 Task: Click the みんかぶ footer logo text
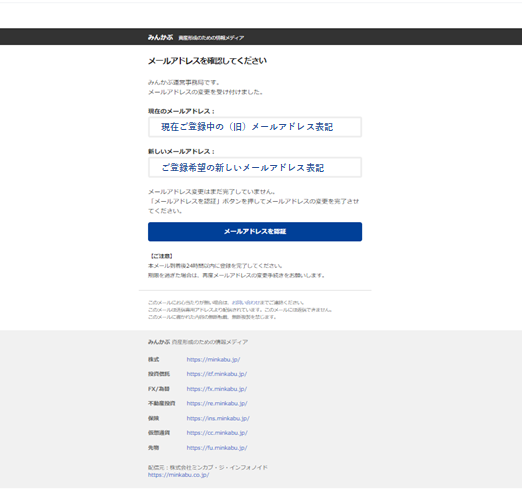click(159, 342)
